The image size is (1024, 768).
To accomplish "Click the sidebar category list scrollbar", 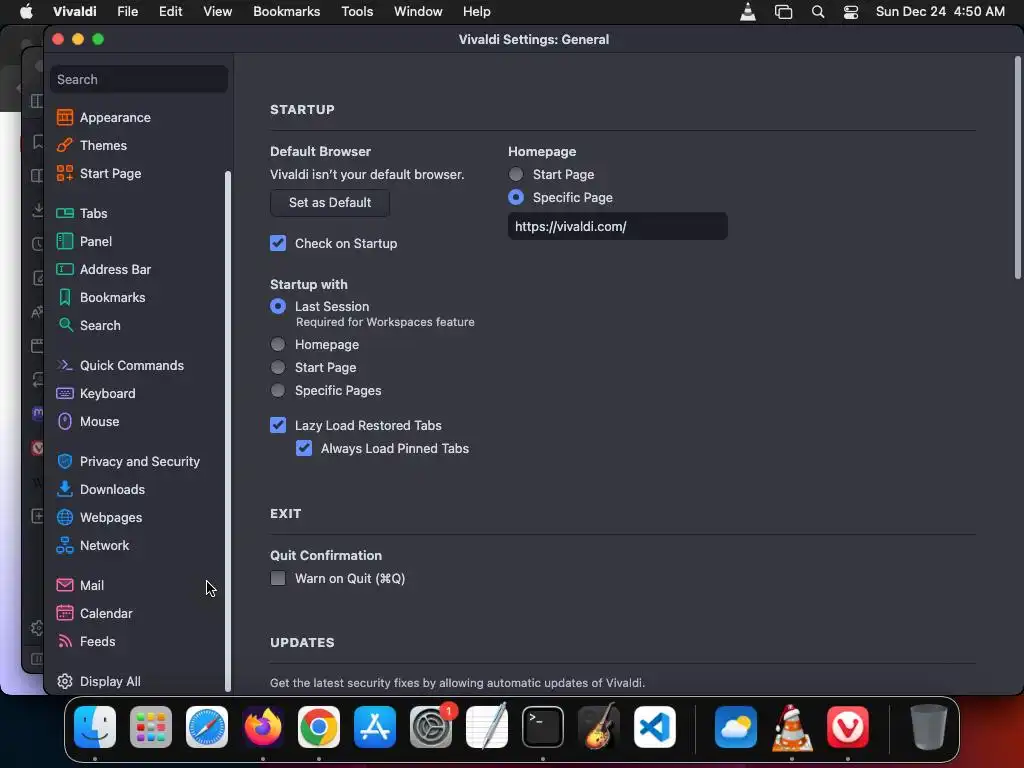I will 227,431.
